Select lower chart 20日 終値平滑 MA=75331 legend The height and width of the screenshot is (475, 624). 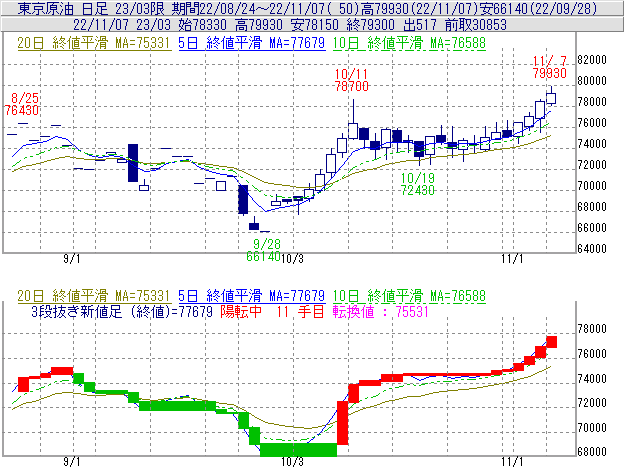pyautogui.click(x=94, y=296)
